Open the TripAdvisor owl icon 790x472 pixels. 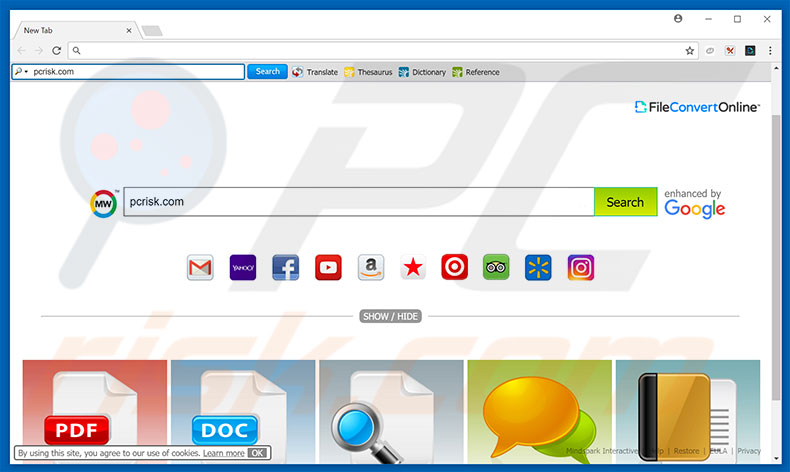496,267
